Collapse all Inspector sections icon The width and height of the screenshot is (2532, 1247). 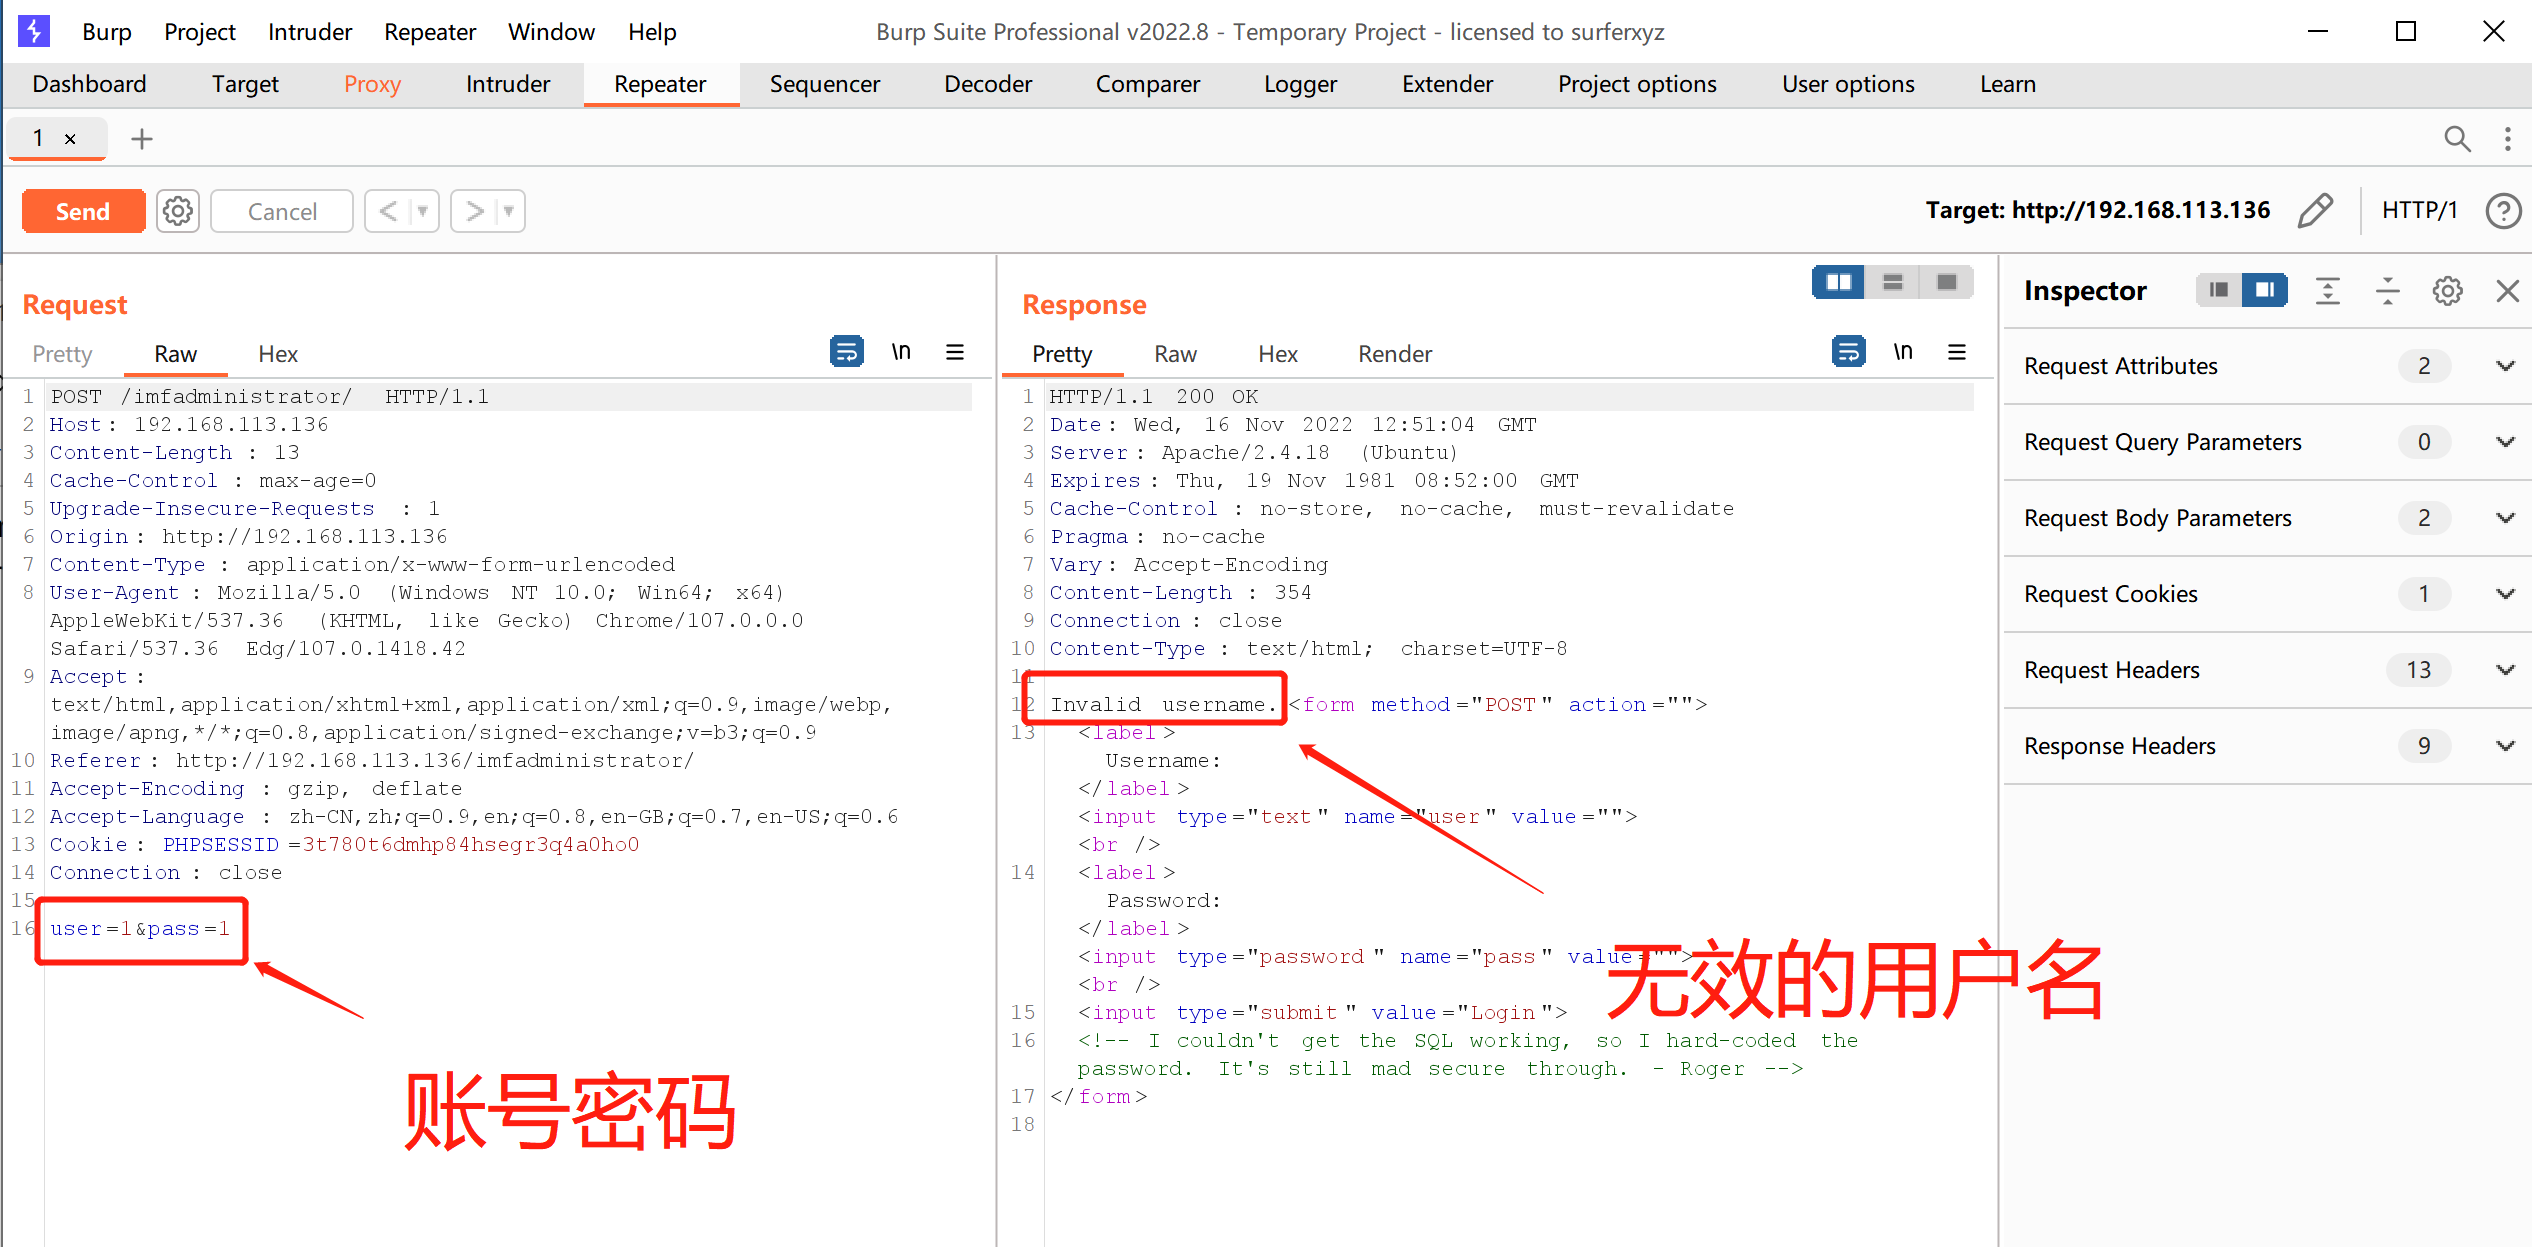pyautogui.click(x=2387, y=291)
